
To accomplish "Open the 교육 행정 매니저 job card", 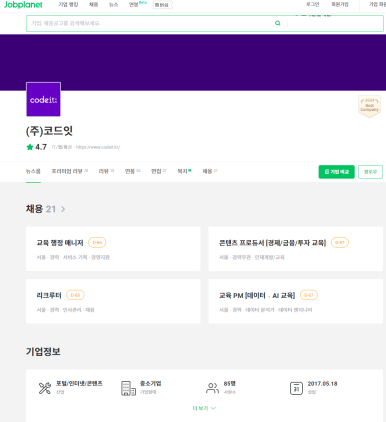I will pyautogui.click(x=113, y=249).
